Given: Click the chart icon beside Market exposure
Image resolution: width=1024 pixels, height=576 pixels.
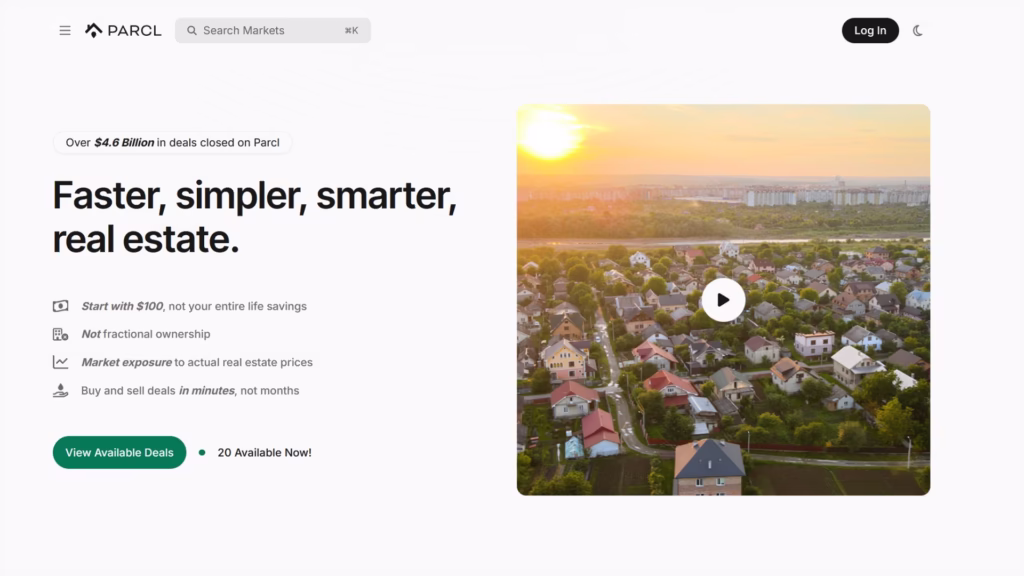Looking at the screenshot, I should tap(61, 363).
